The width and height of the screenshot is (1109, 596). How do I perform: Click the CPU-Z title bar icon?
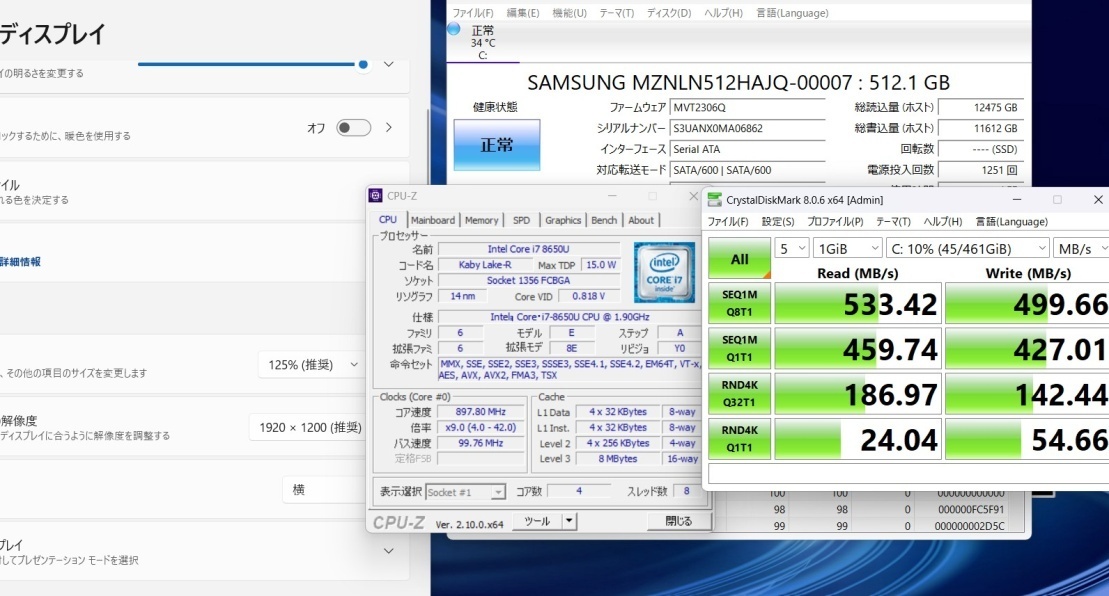tap(376, 196)
